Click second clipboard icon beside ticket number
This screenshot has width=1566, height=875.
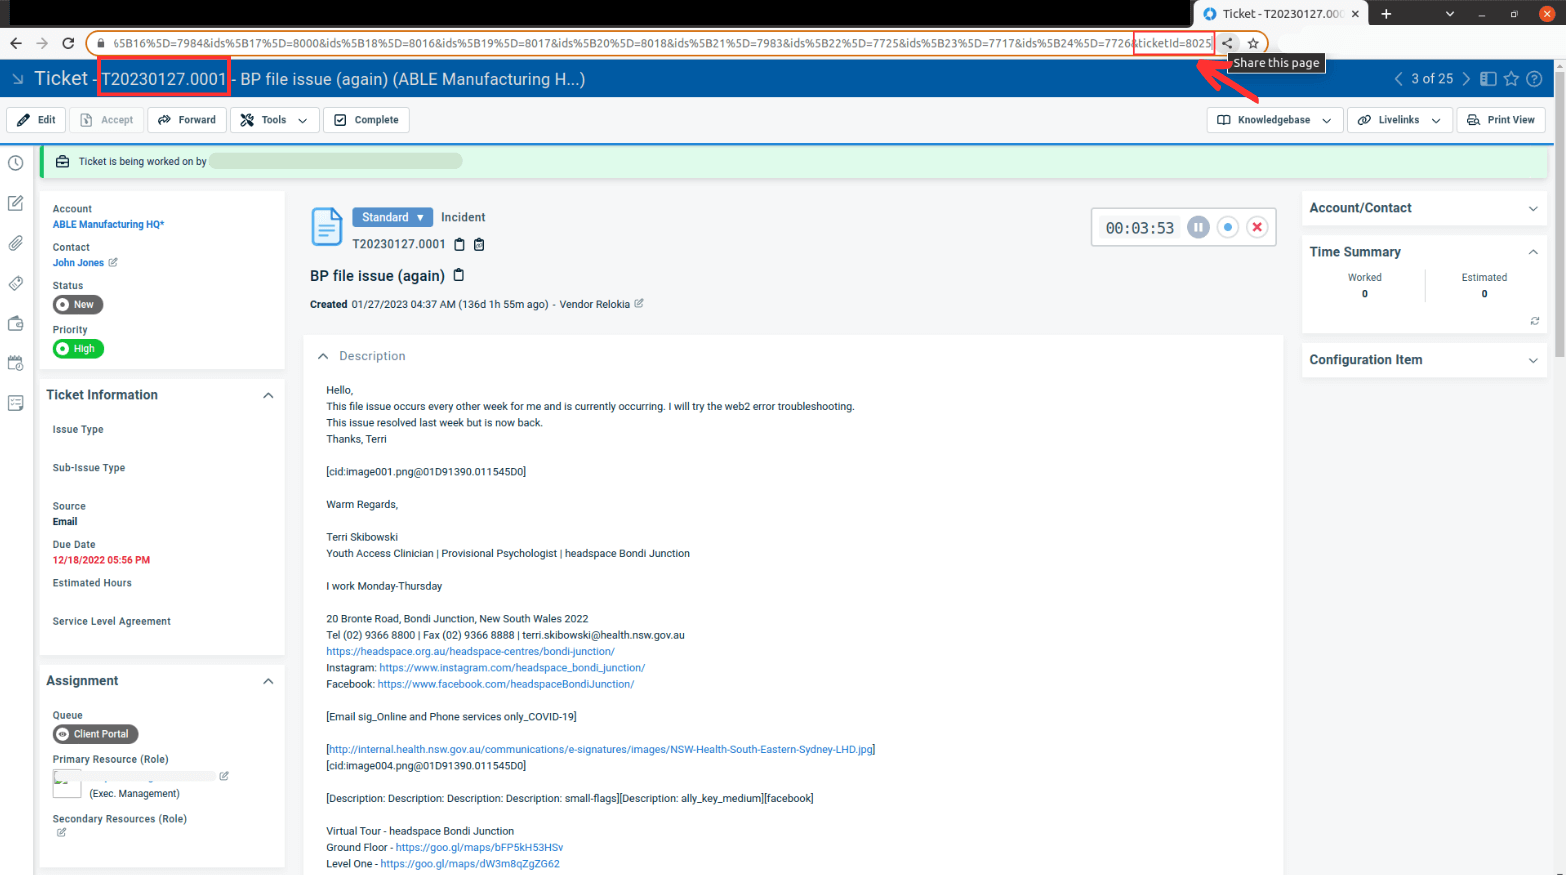point(479,244)
